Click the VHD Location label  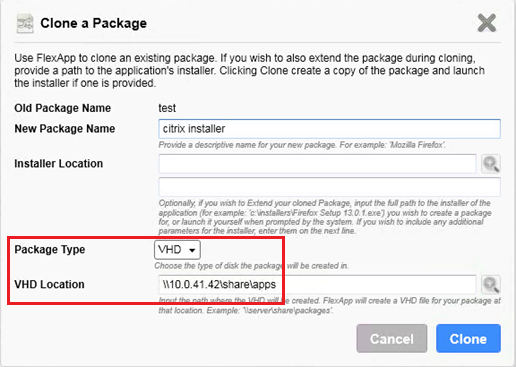click(x=49, y=284)
